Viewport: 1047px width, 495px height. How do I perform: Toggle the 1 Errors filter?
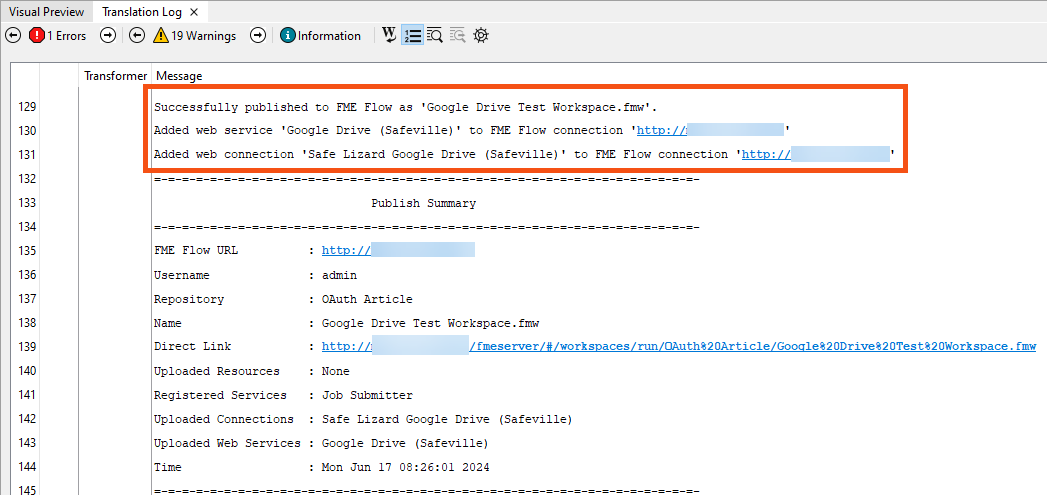(57, 36)
